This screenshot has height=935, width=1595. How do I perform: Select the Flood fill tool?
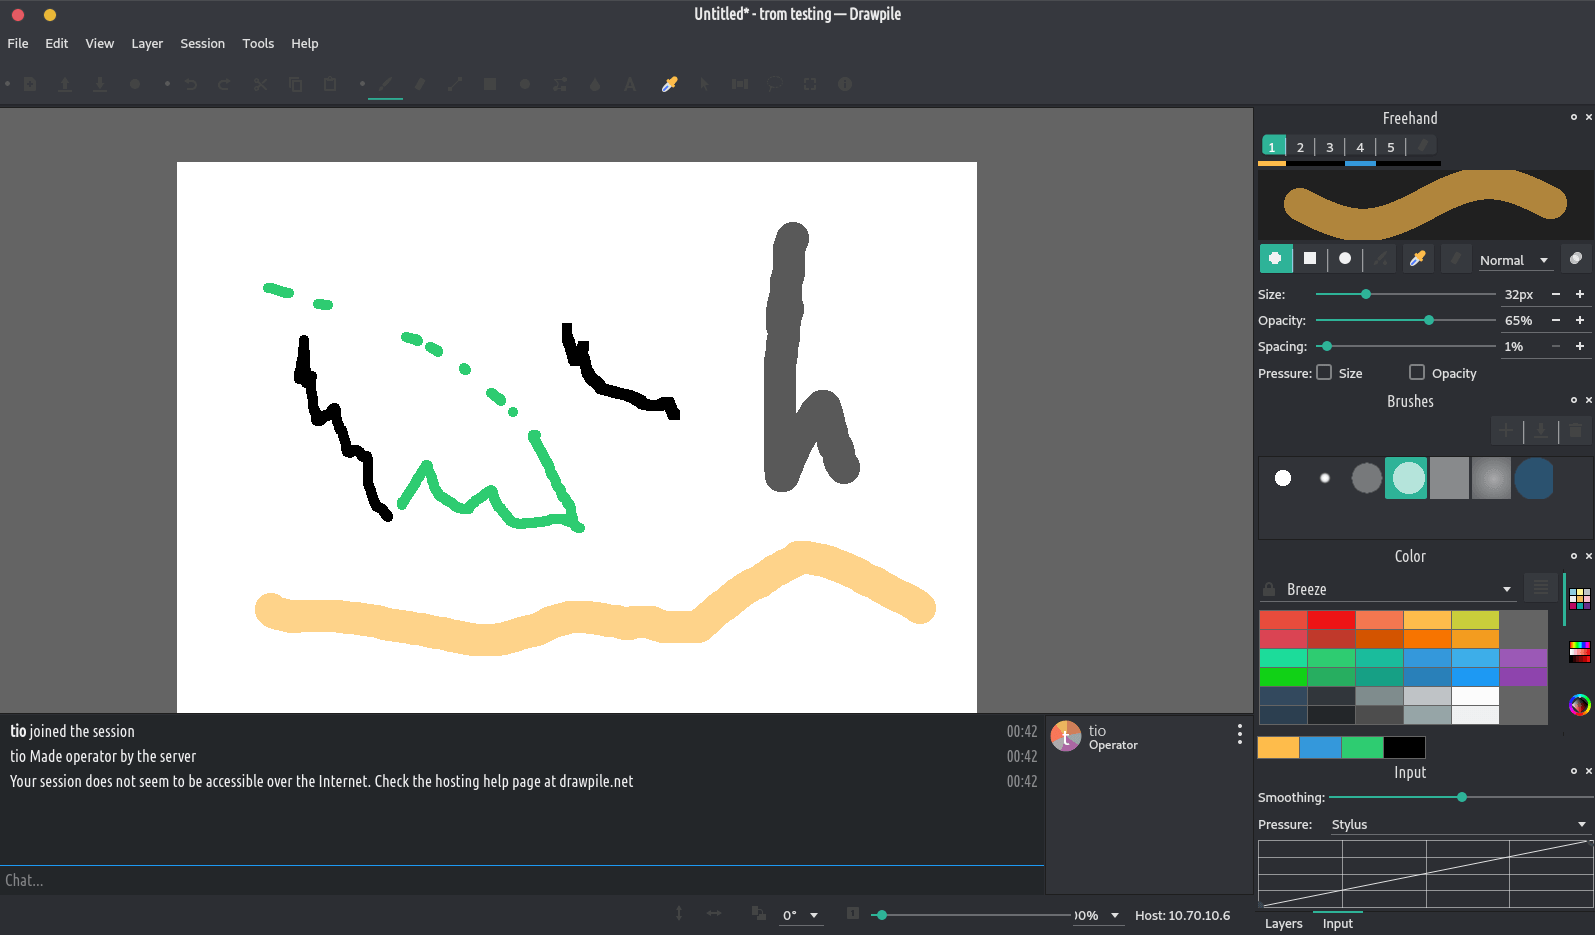[595, 84]
